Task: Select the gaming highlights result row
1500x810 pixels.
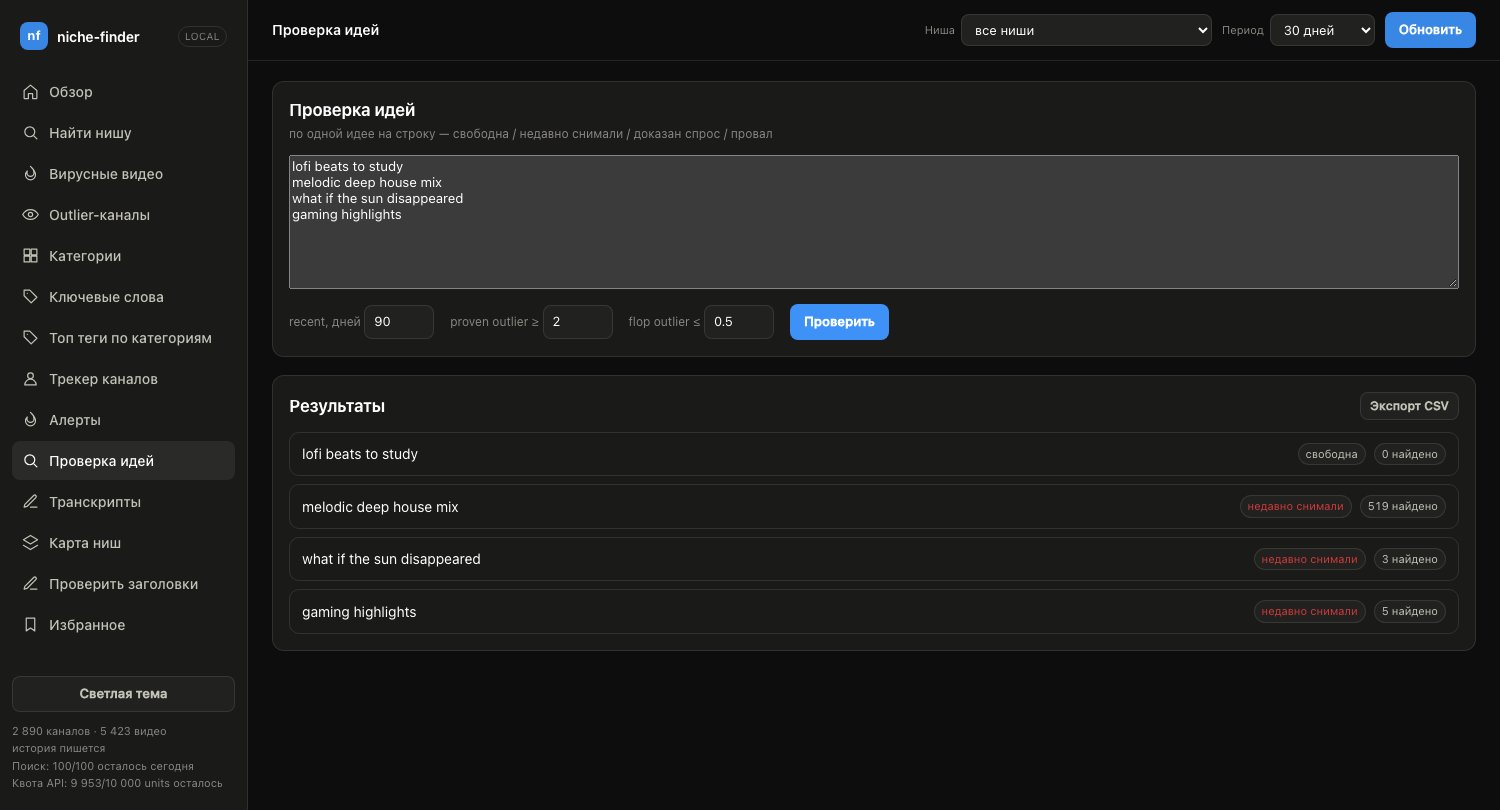Action: [874, 612]
